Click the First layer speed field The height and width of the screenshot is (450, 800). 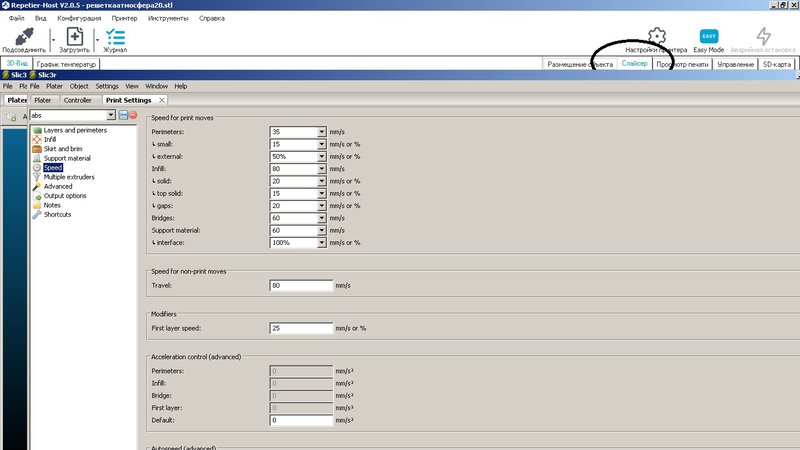(x=300, y=328)
